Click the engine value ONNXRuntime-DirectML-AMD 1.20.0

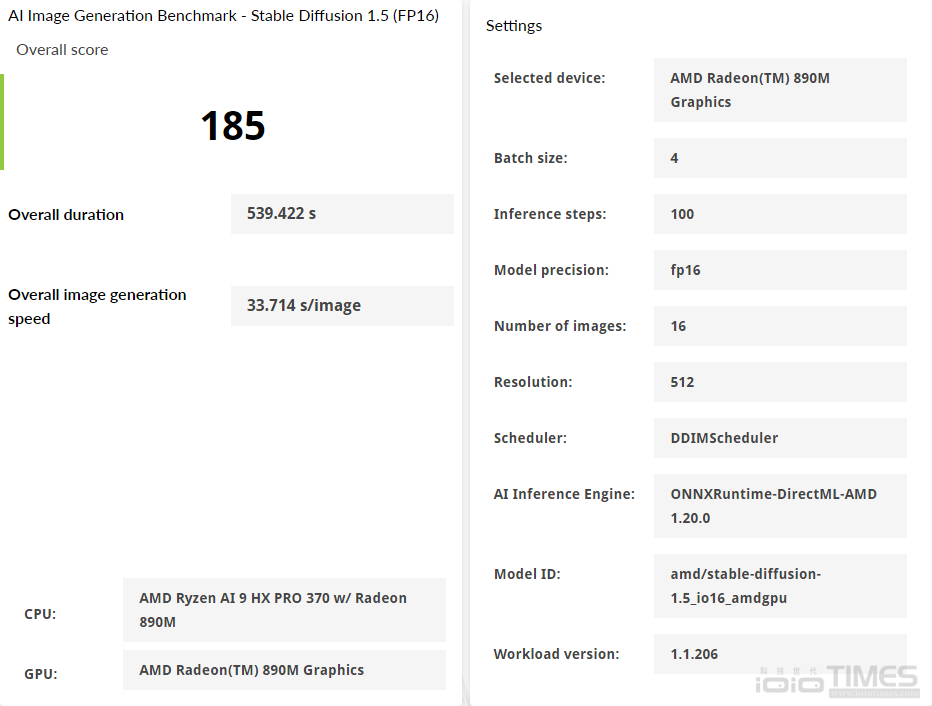[780, 506]
